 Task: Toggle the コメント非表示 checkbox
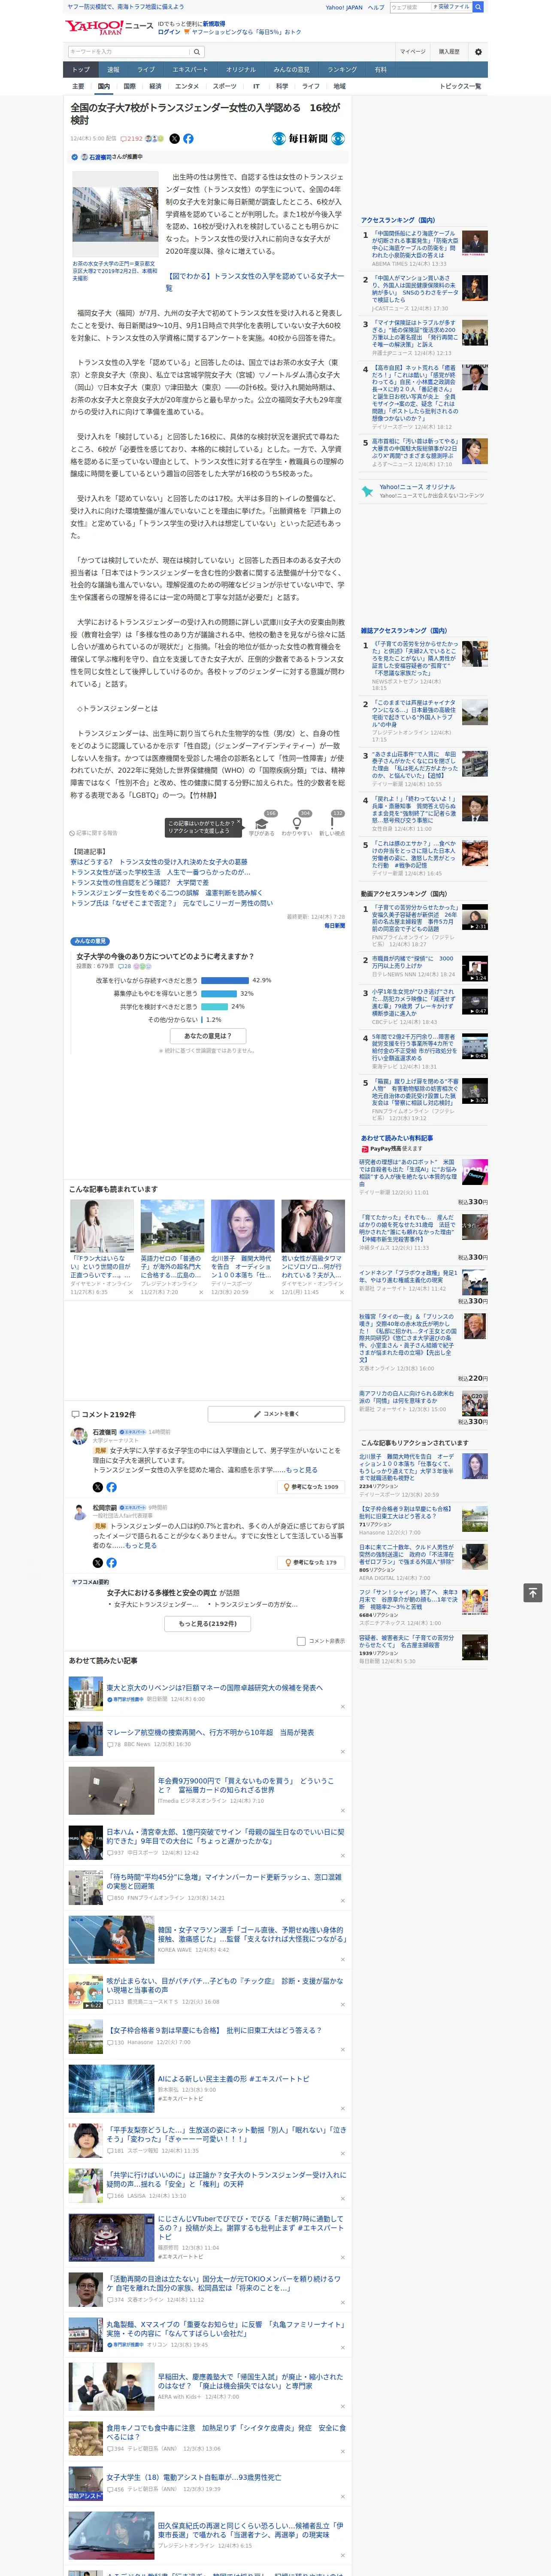301,1641
